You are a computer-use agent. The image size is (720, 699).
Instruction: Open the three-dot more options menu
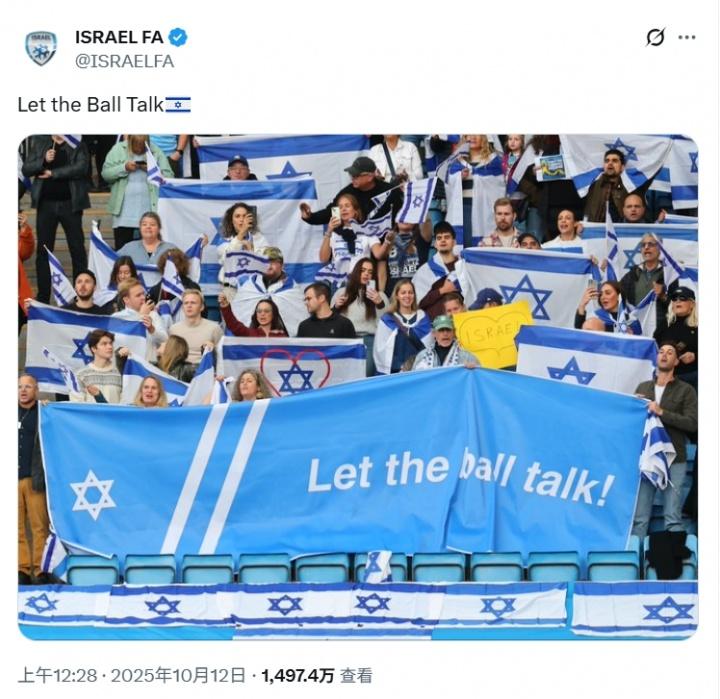686,37
